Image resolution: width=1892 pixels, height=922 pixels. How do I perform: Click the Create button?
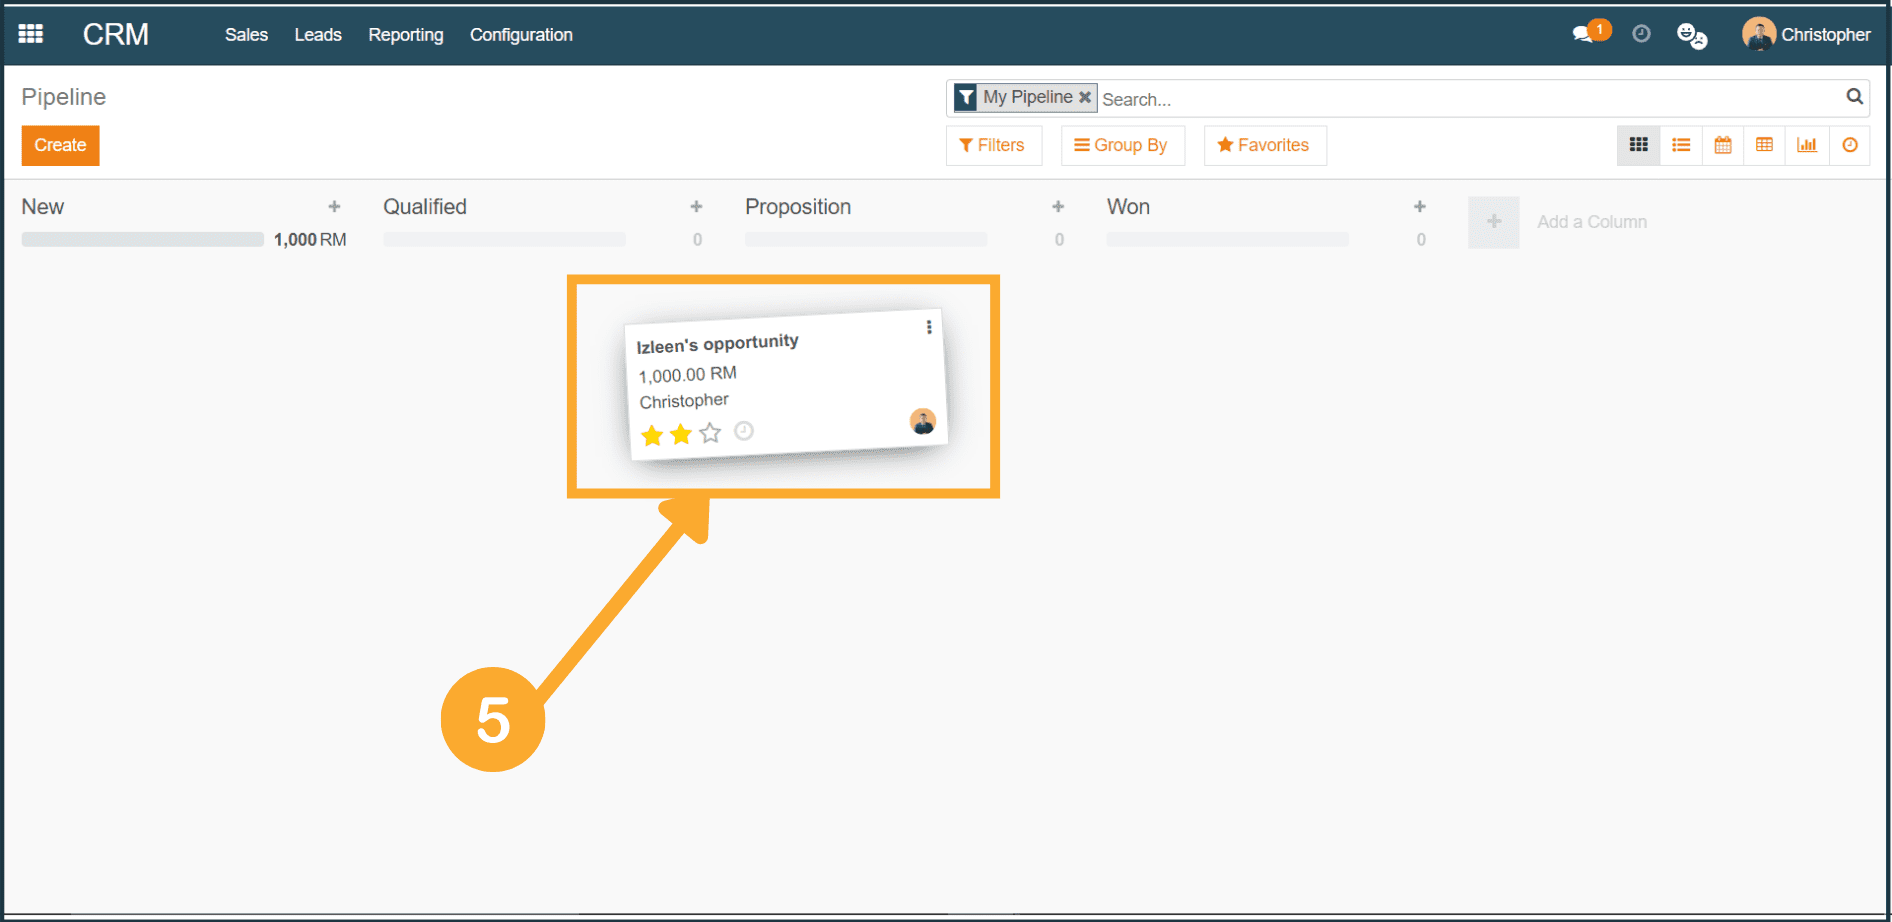click(x=60, y=146)
